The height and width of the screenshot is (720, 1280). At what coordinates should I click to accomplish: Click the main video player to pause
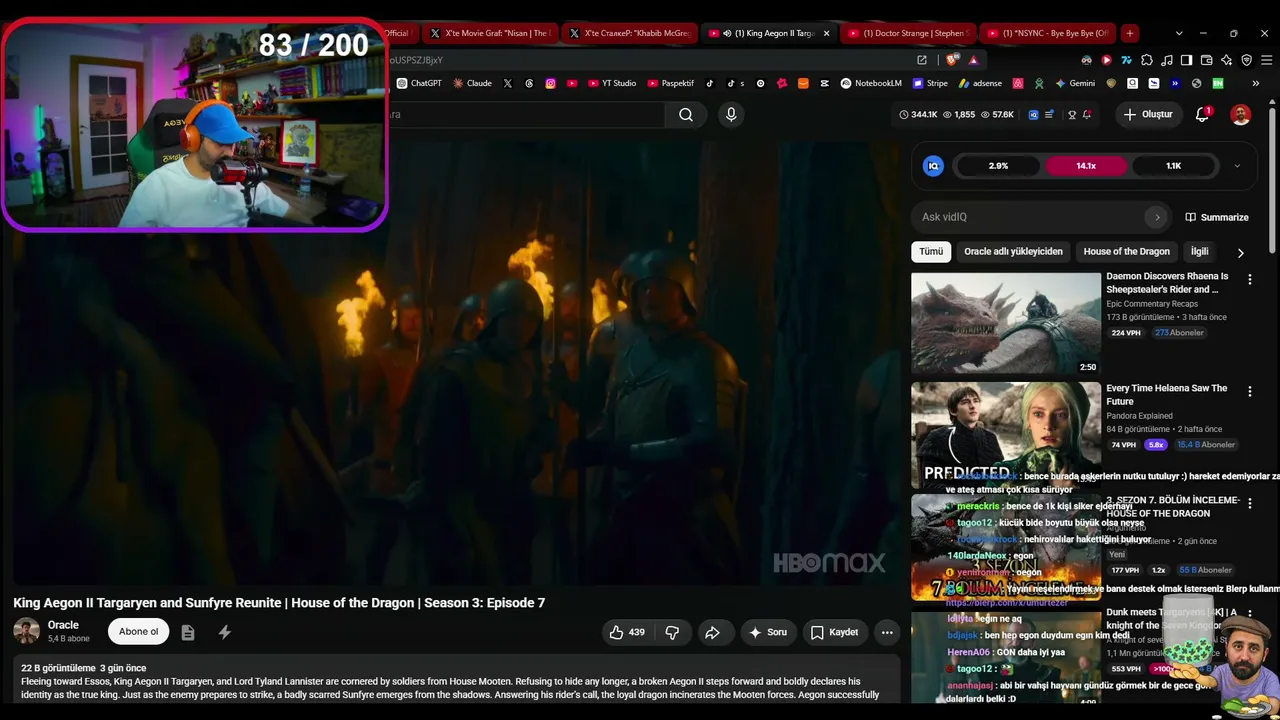(x=456, y=363)
